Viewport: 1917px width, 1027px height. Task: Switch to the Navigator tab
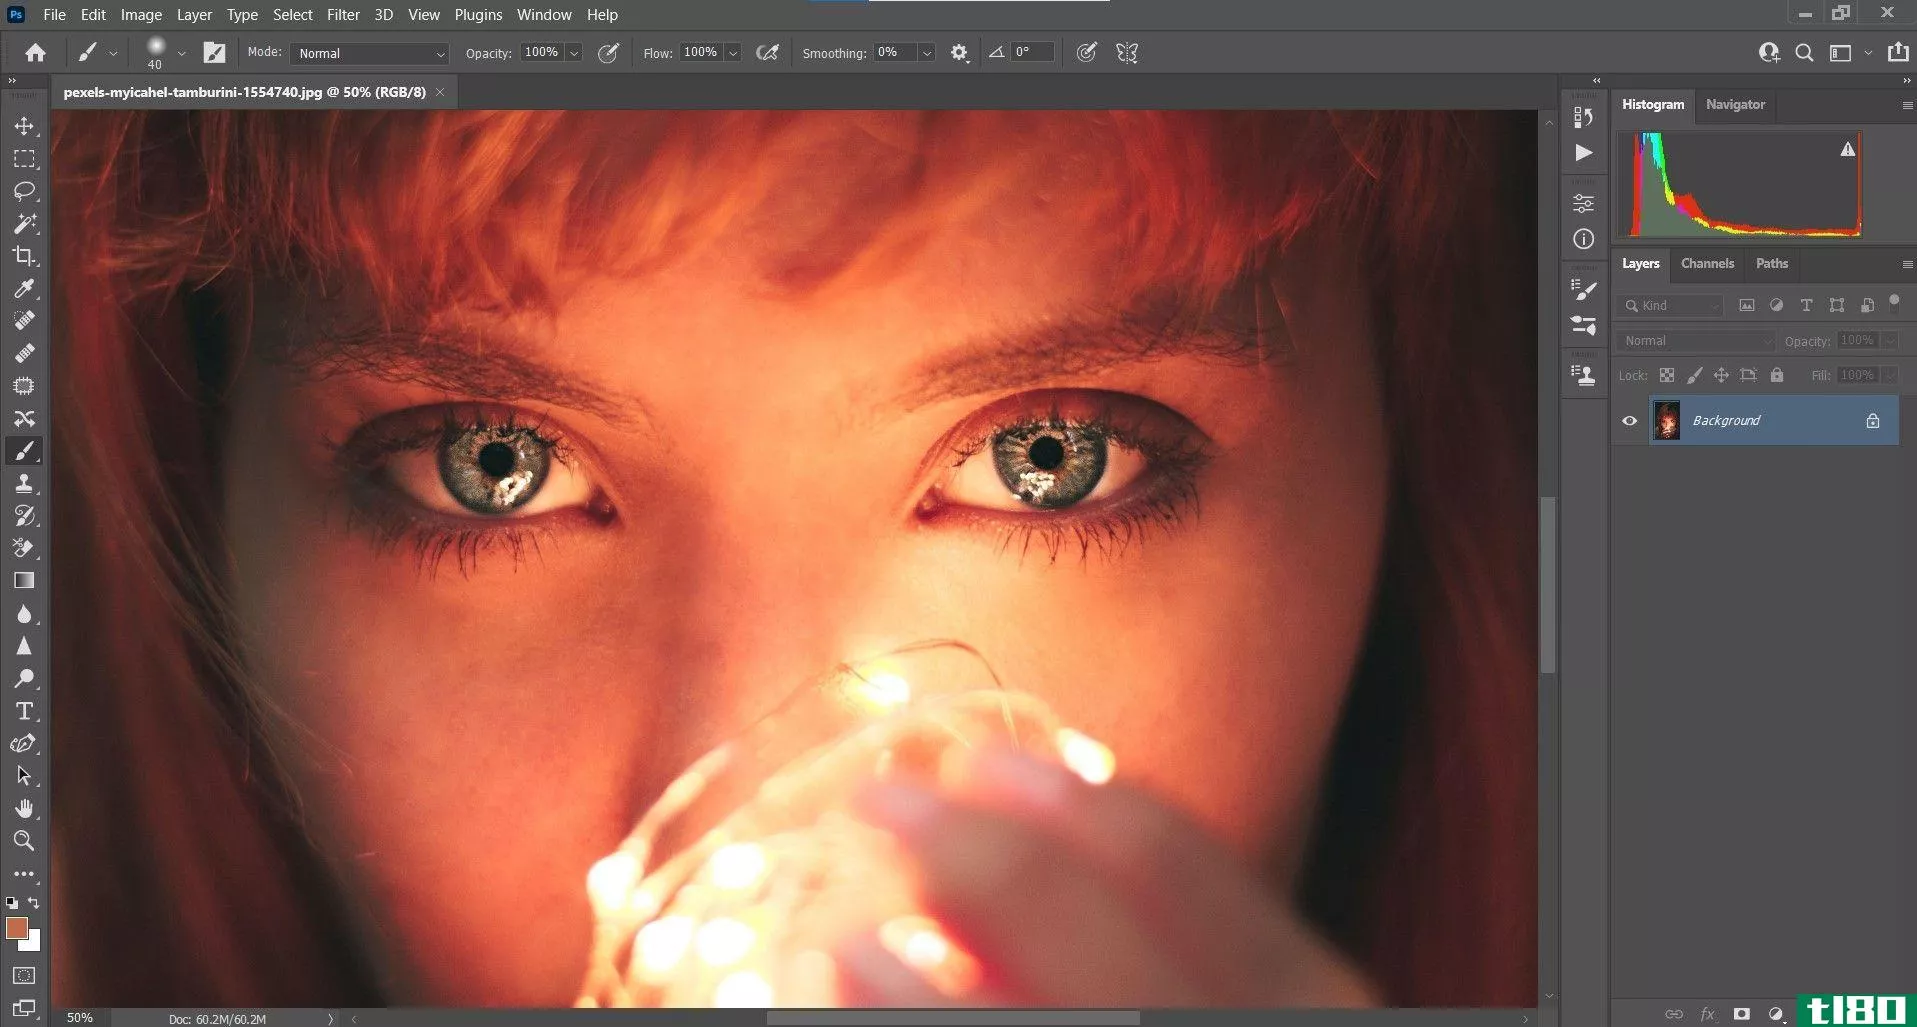coord(1735,104)
